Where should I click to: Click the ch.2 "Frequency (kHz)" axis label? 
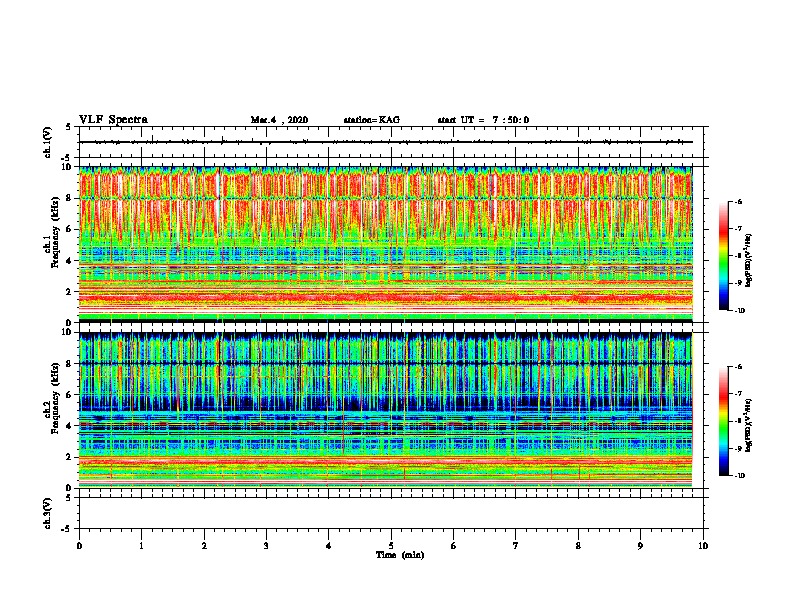pos(55,398)
